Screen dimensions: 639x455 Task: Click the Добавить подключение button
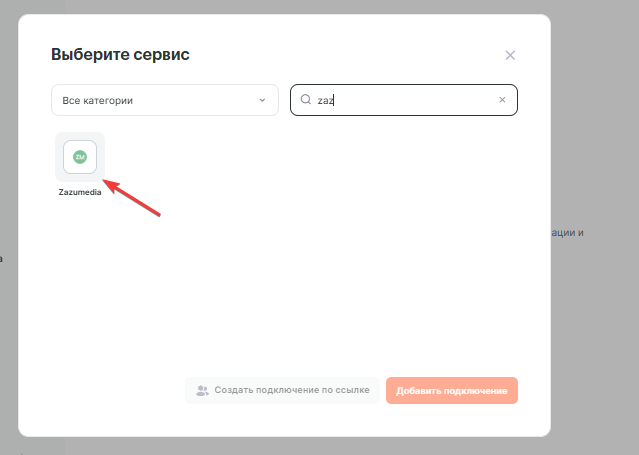tap(451, 390)
